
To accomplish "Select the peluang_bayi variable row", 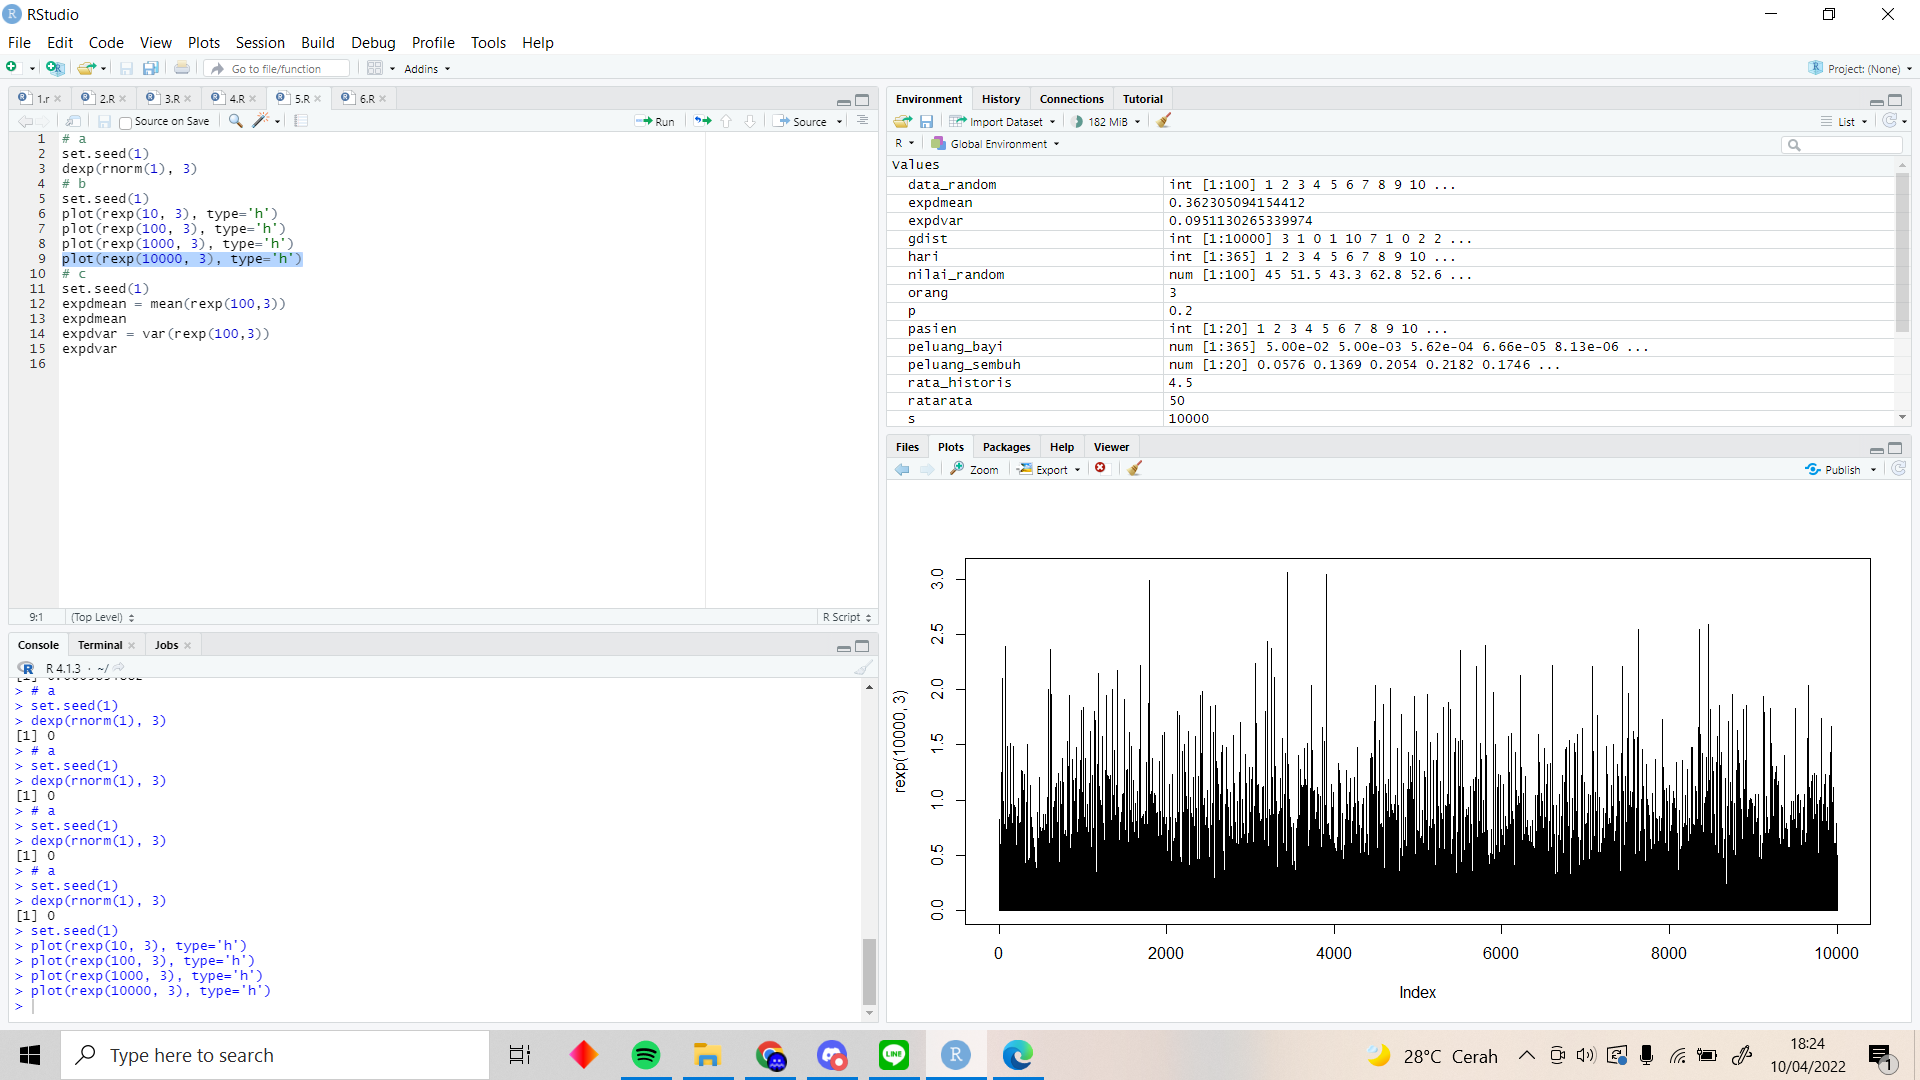I will 1391,347.
